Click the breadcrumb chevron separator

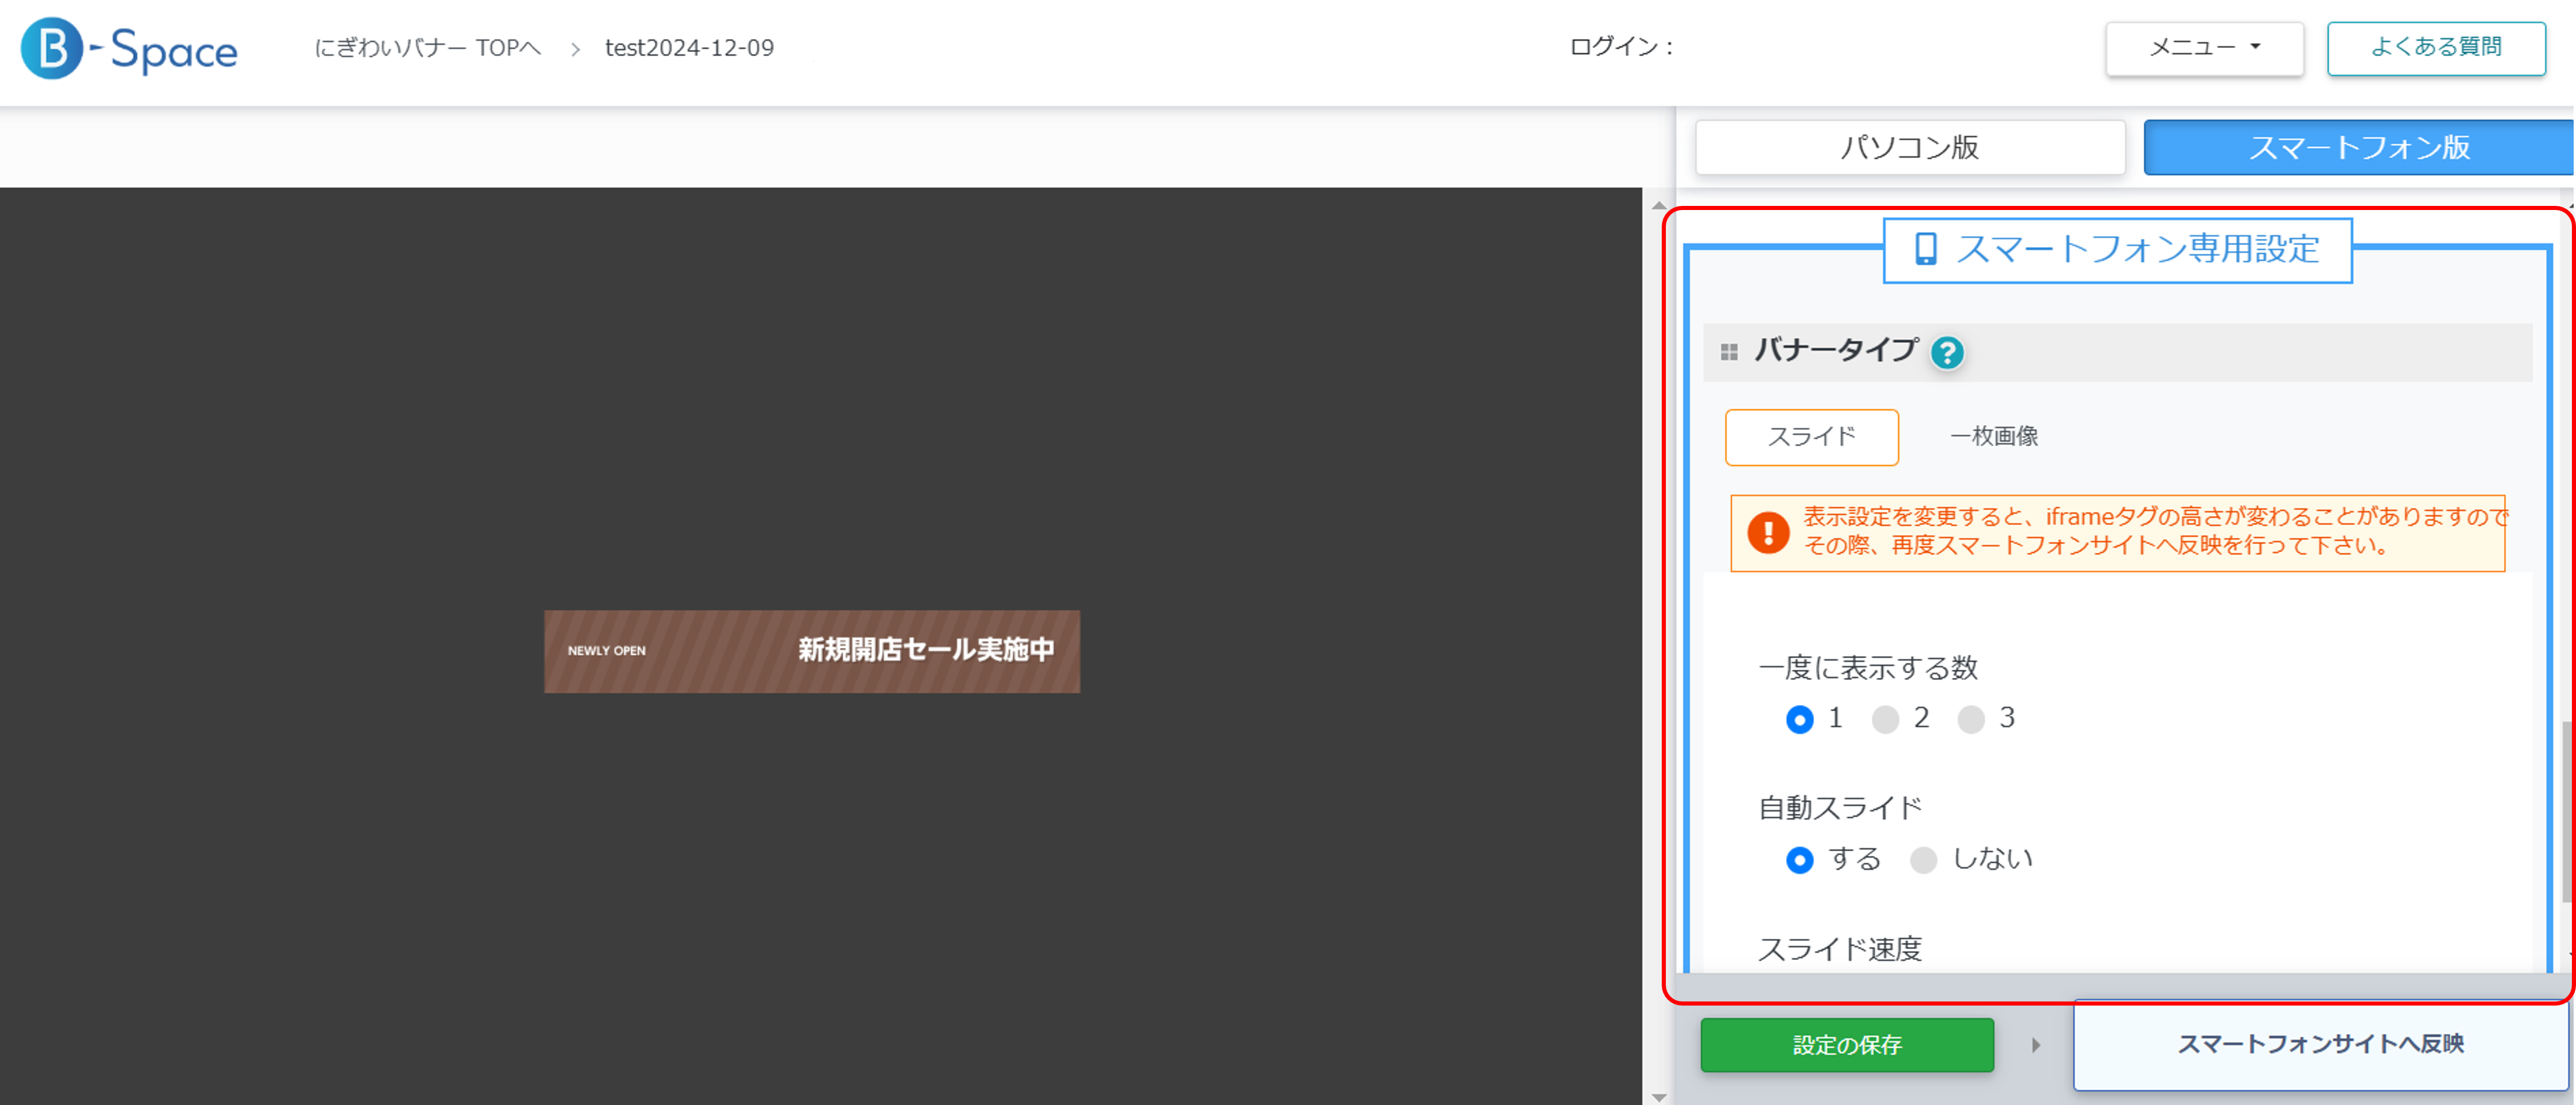click(575, 49)
